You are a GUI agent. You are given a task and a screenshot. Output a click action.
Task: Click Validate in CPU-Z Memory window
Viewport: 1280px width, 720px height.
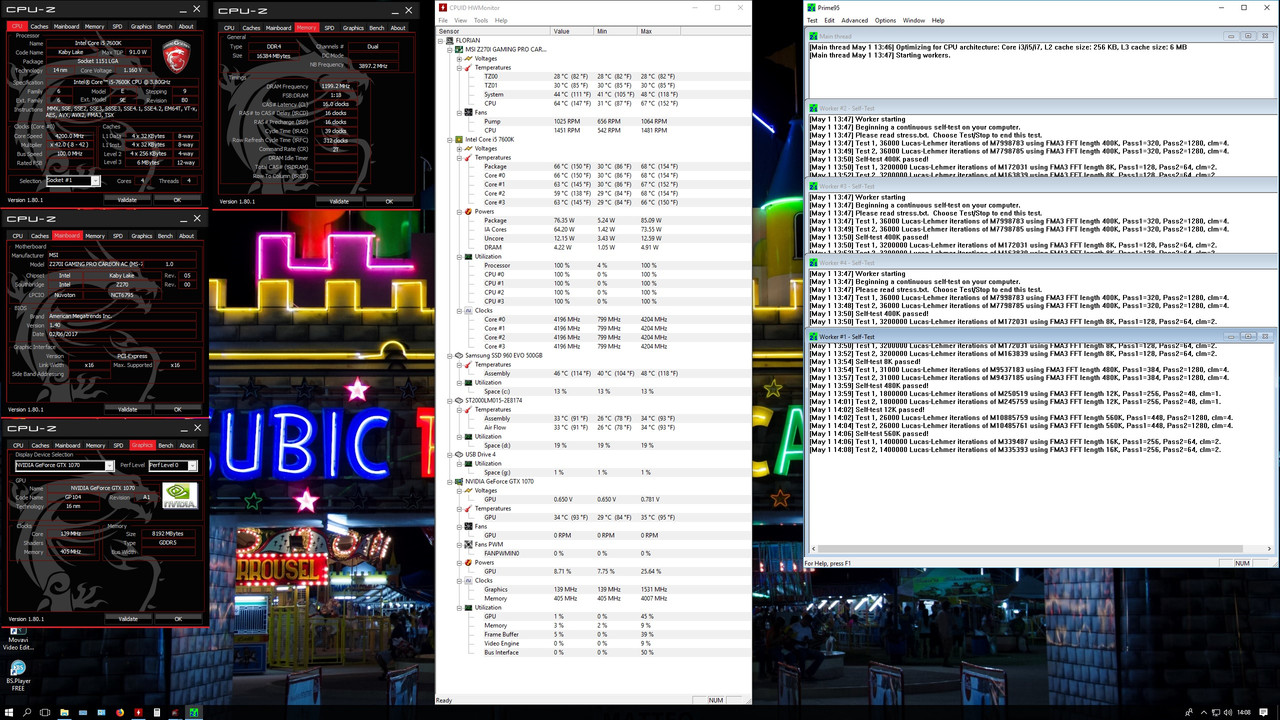pos(339,201)
